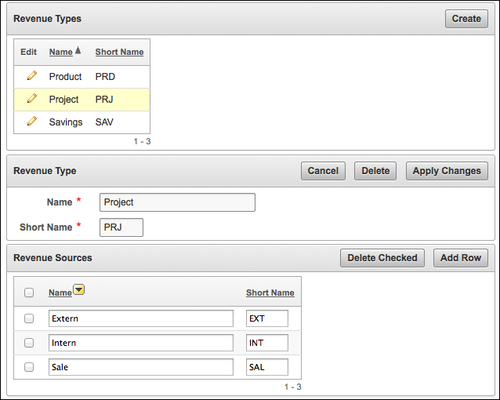Click Apply Changes button
Screen dimensions: 500x400
[447, 171]
